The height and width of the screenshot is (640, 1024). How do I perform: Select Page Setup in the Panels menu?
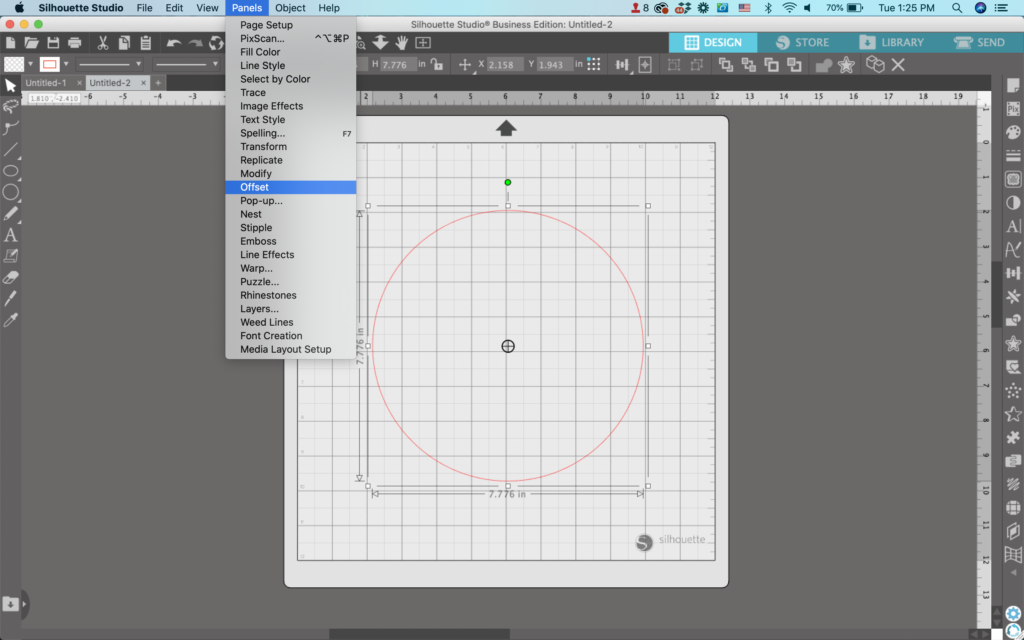(x=291, y=25)
